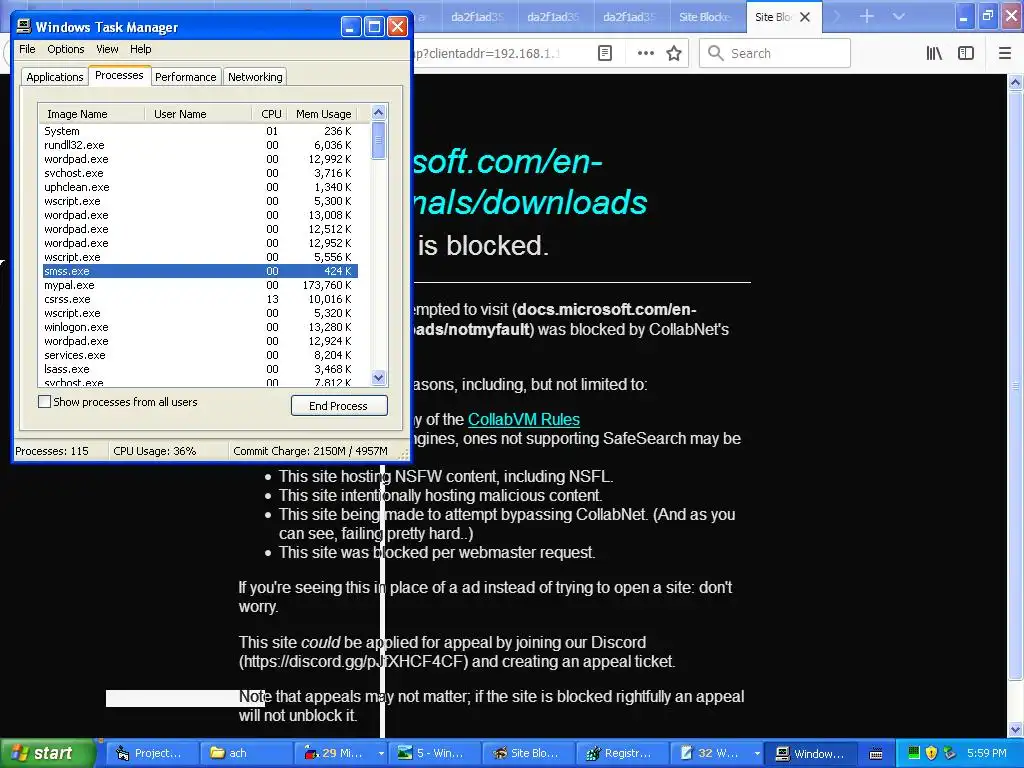This screenshot has width=1024, height=768.
Task: Switch to Site Blocked taskbar button
Action: tap(527, 753)
